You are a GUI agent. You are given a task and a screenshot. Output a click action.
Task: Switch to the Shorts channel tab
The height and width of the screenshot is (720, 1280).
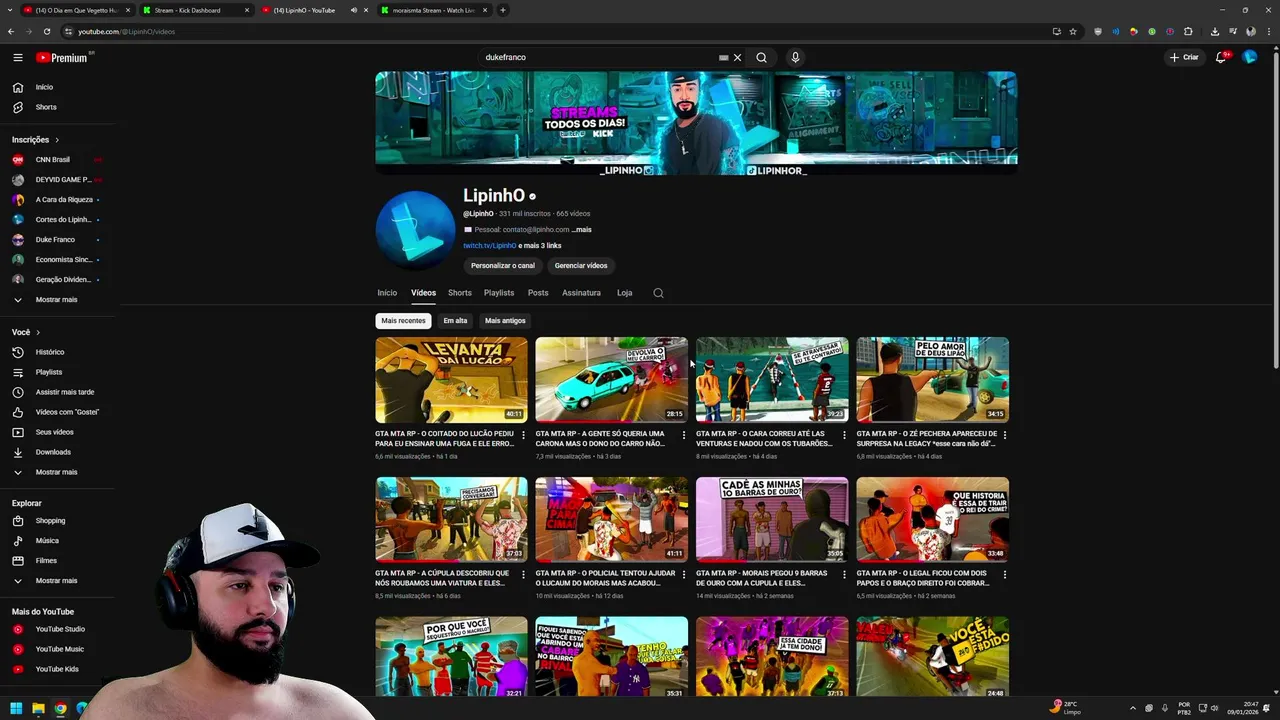tap(460, 293)
